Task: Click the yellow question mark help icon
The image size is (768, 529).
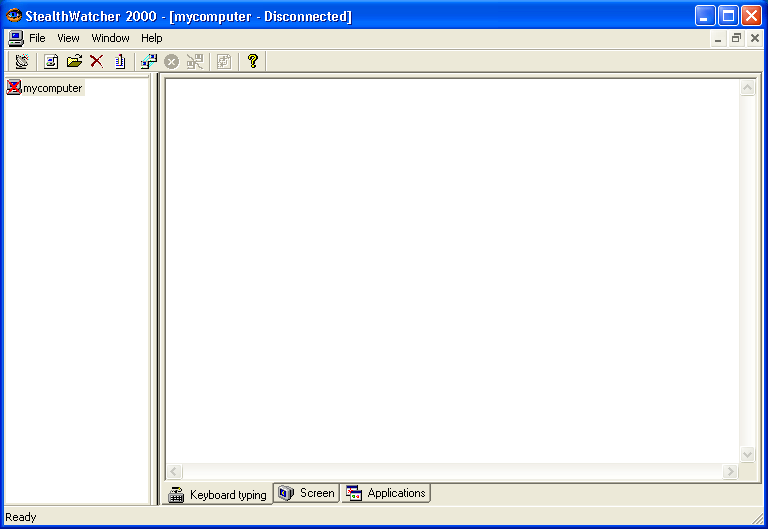Action: pyautogui.click(x=253, y=62)
